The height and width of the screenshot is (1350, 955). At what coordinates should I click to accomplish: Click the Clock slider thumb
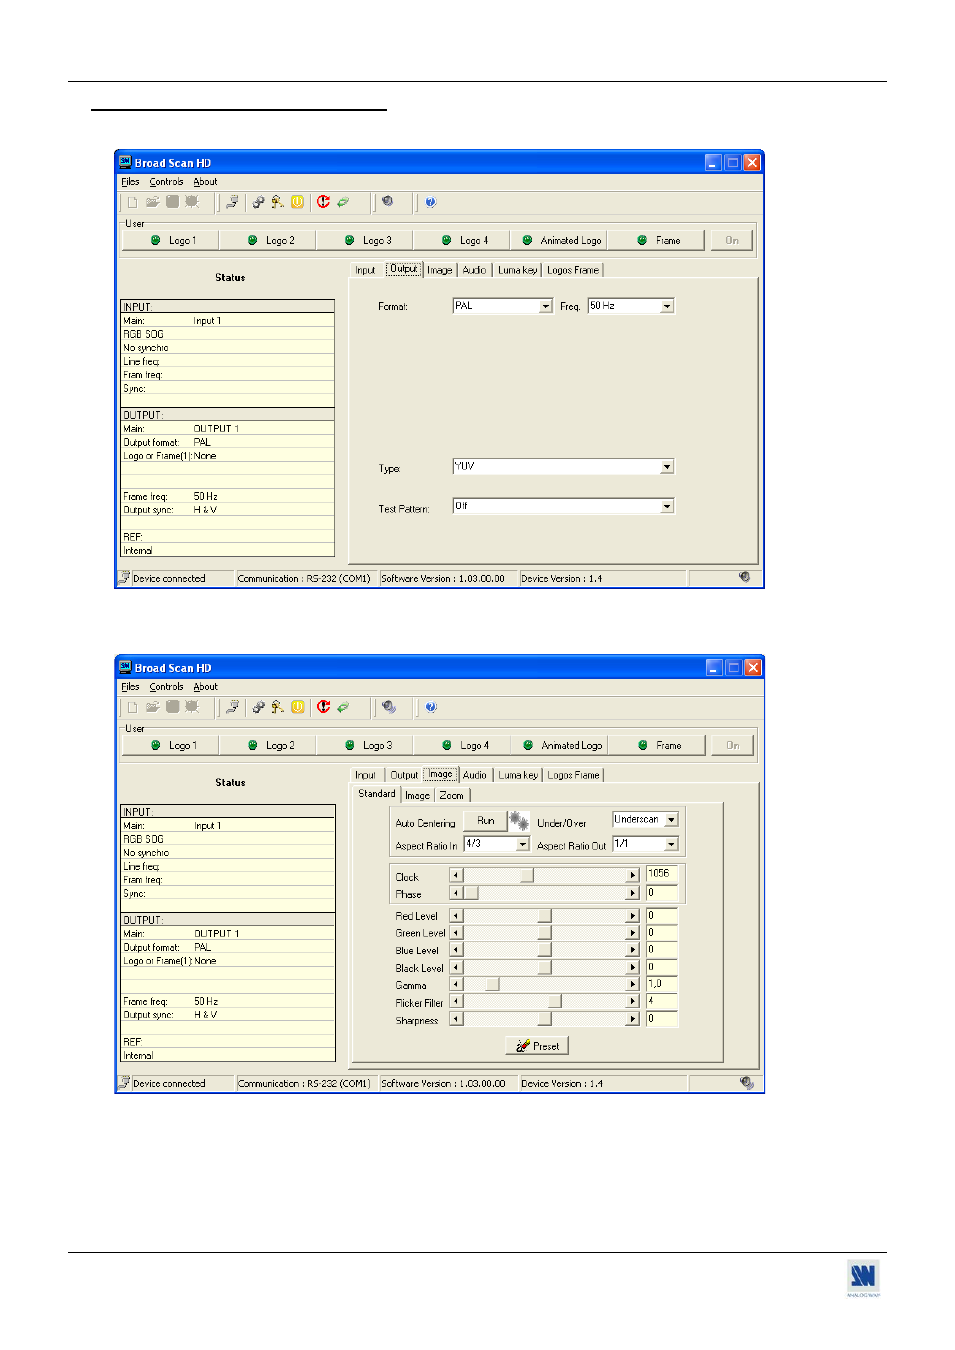(527, 875)
